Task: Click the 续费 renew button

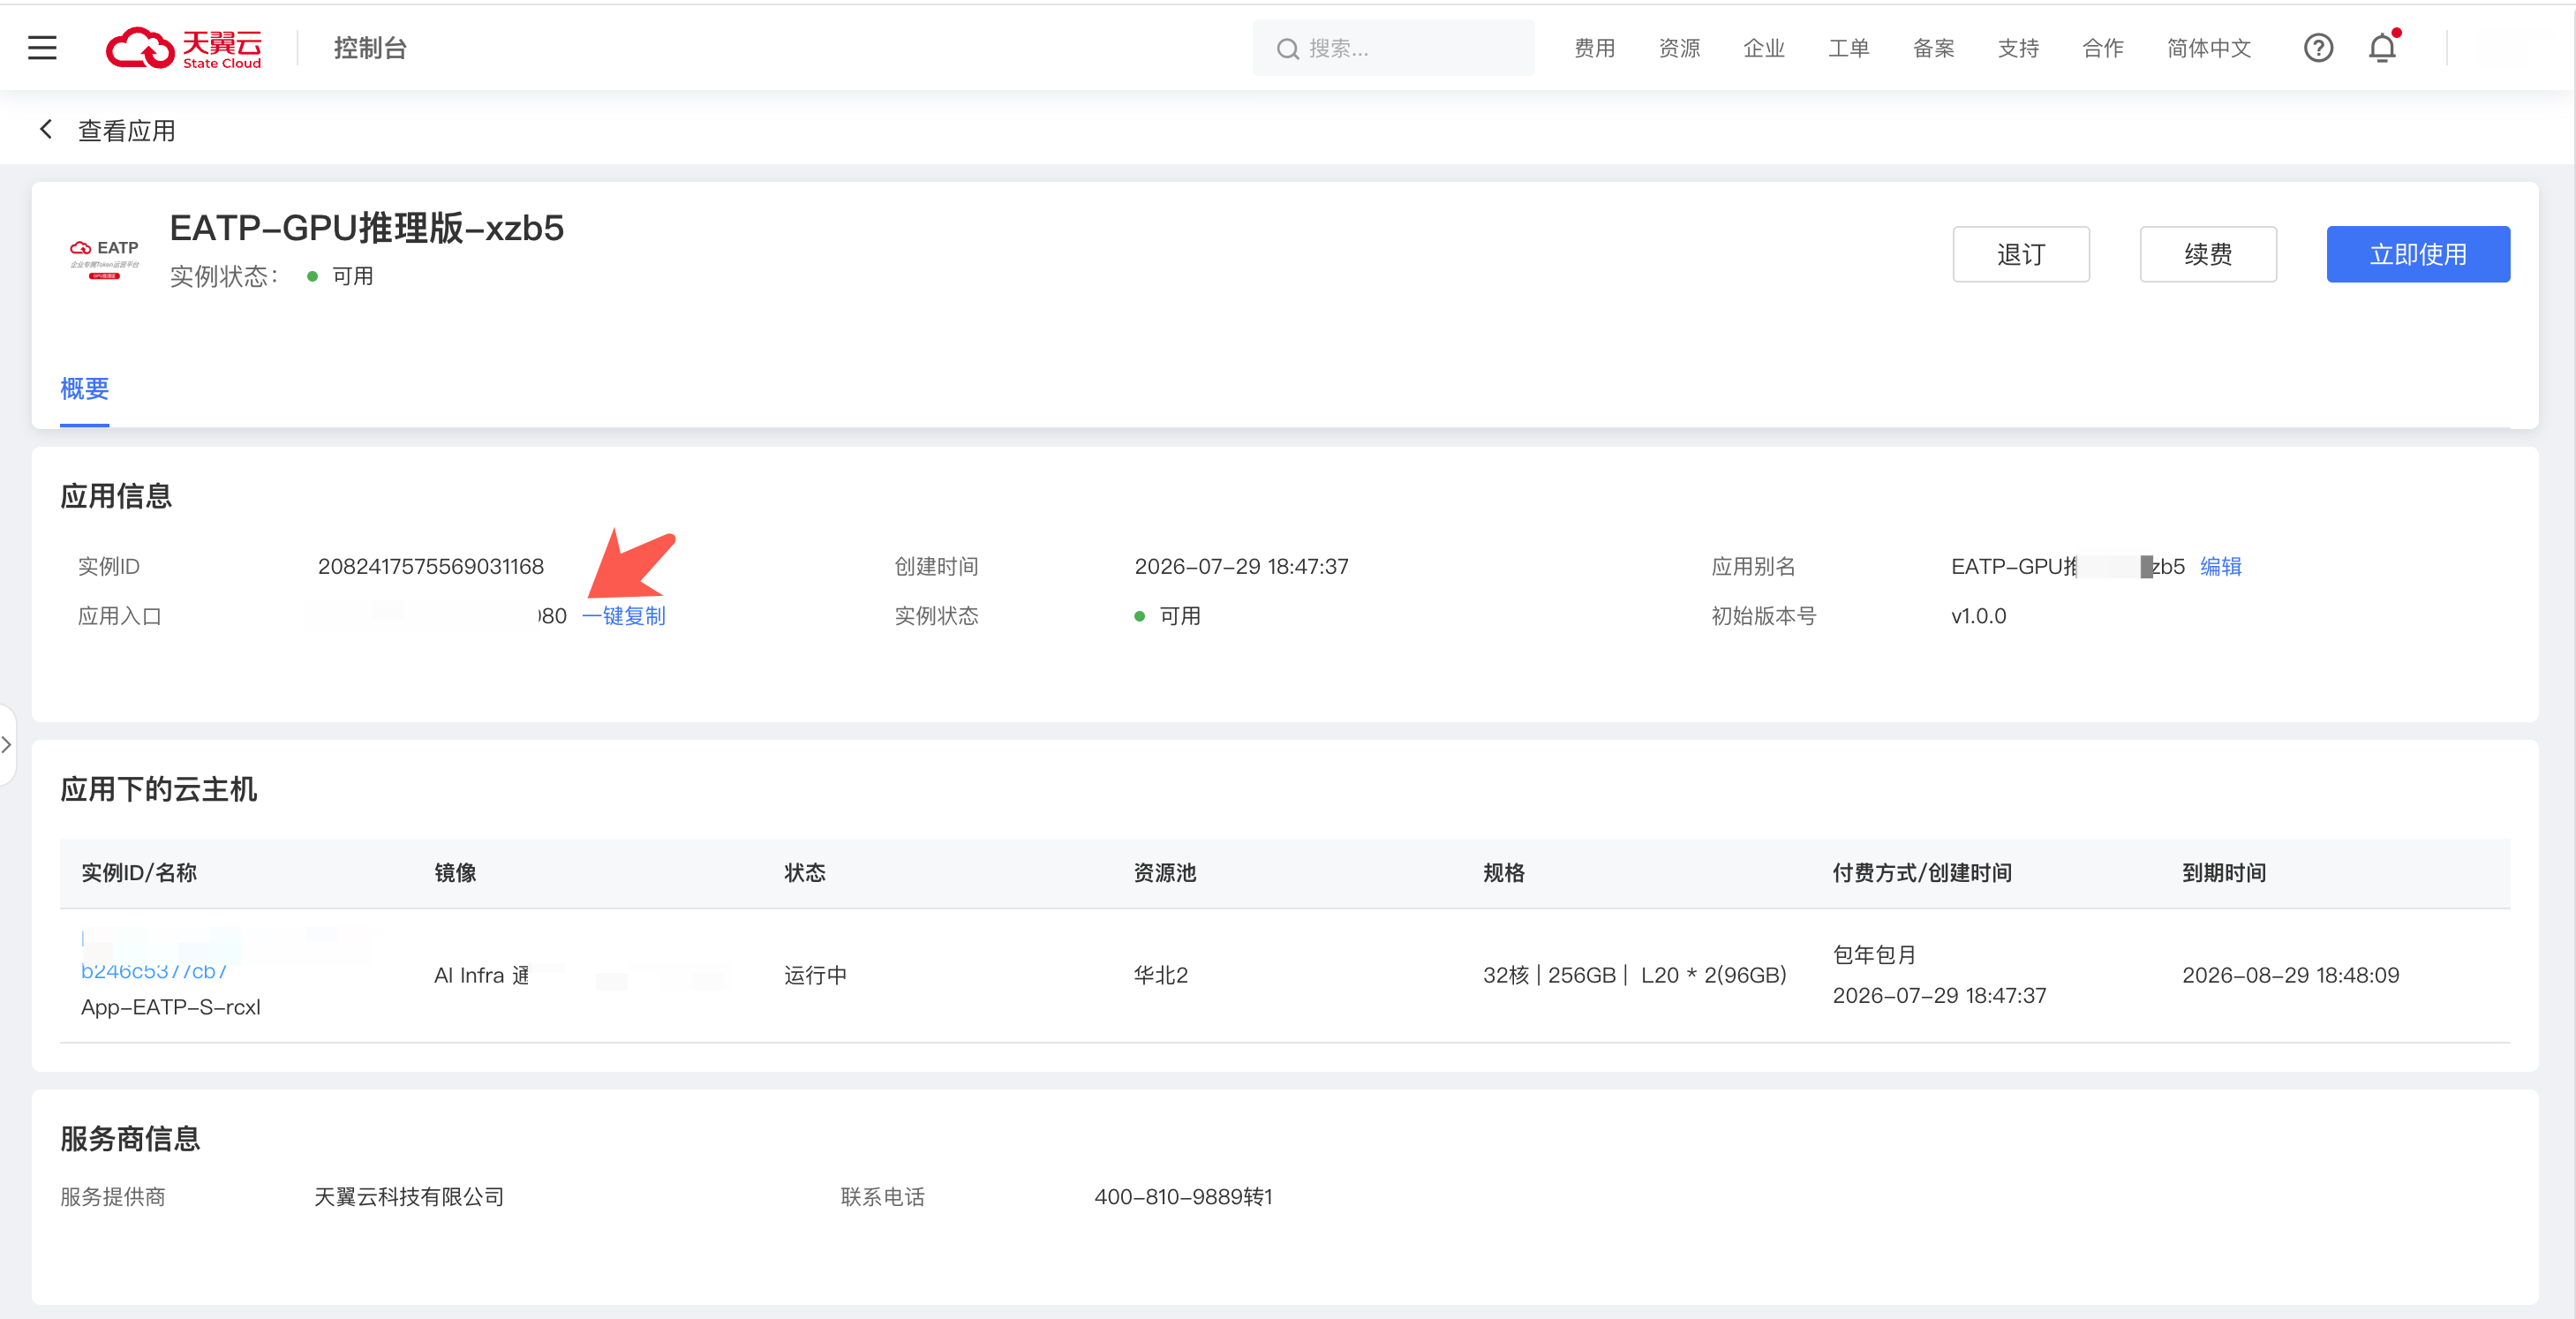Action: 2207,254
